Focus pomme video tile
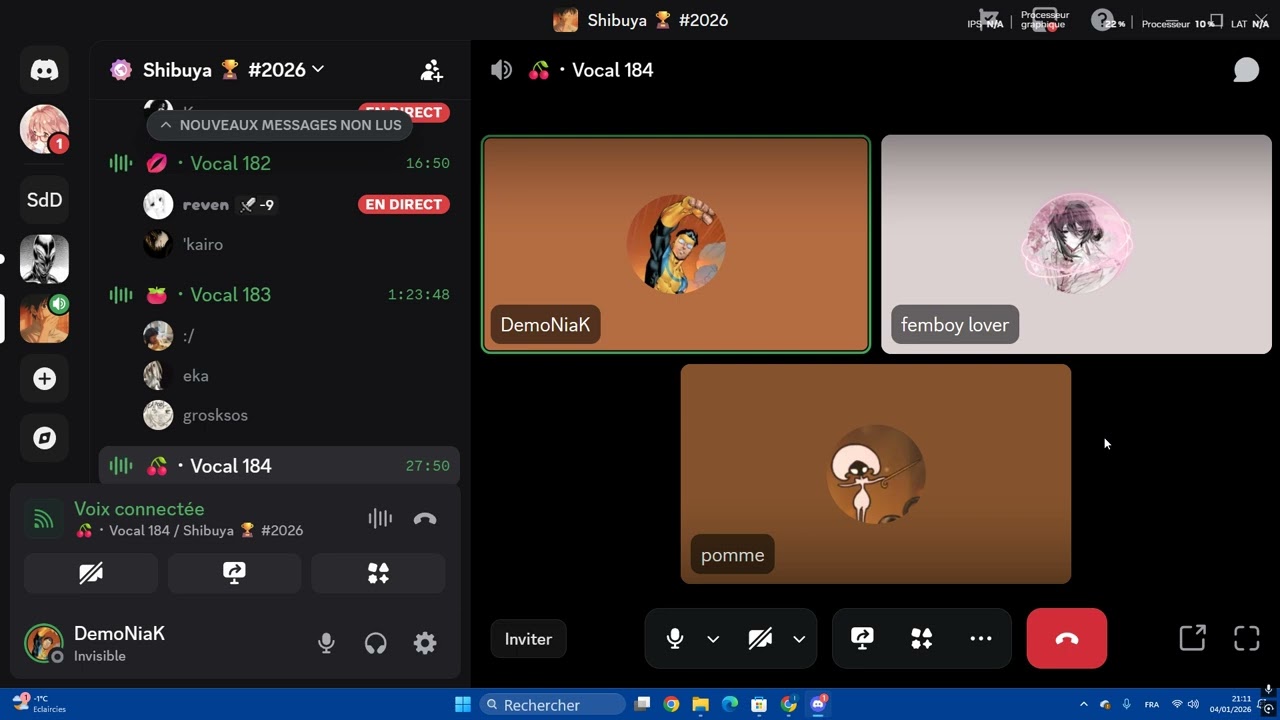This screenshot has width=1280, height=720. (876, 474)
